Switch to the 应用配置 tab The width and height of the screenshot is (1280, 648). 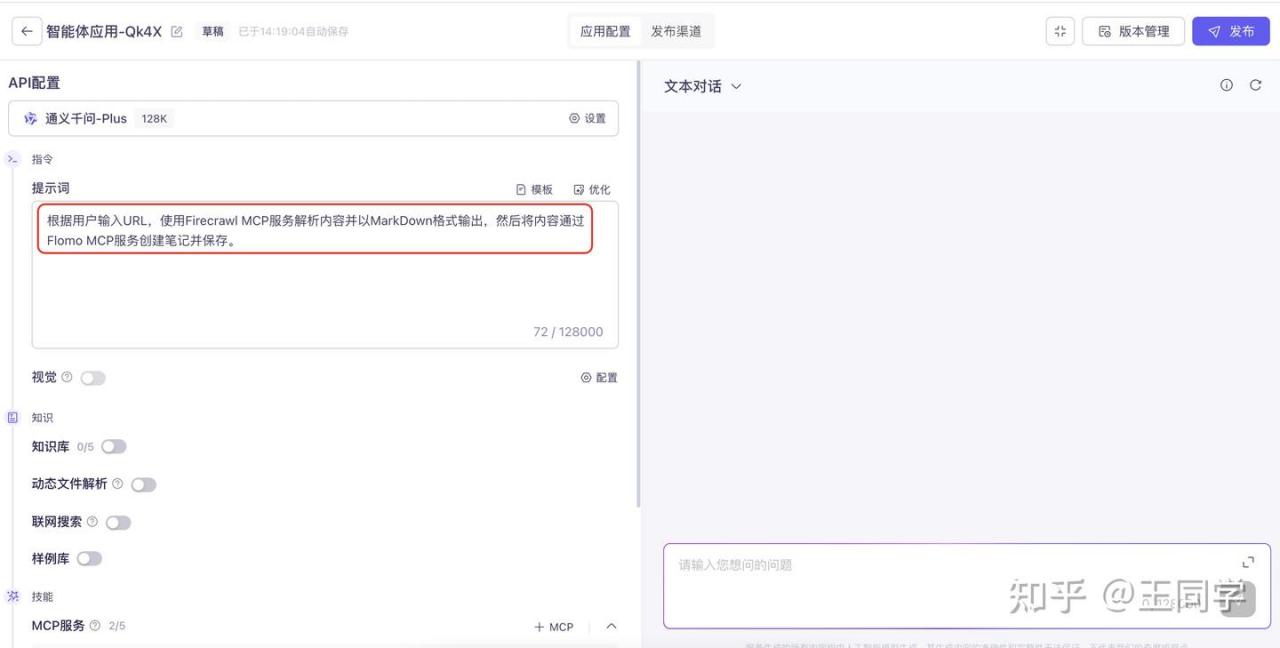605,31
